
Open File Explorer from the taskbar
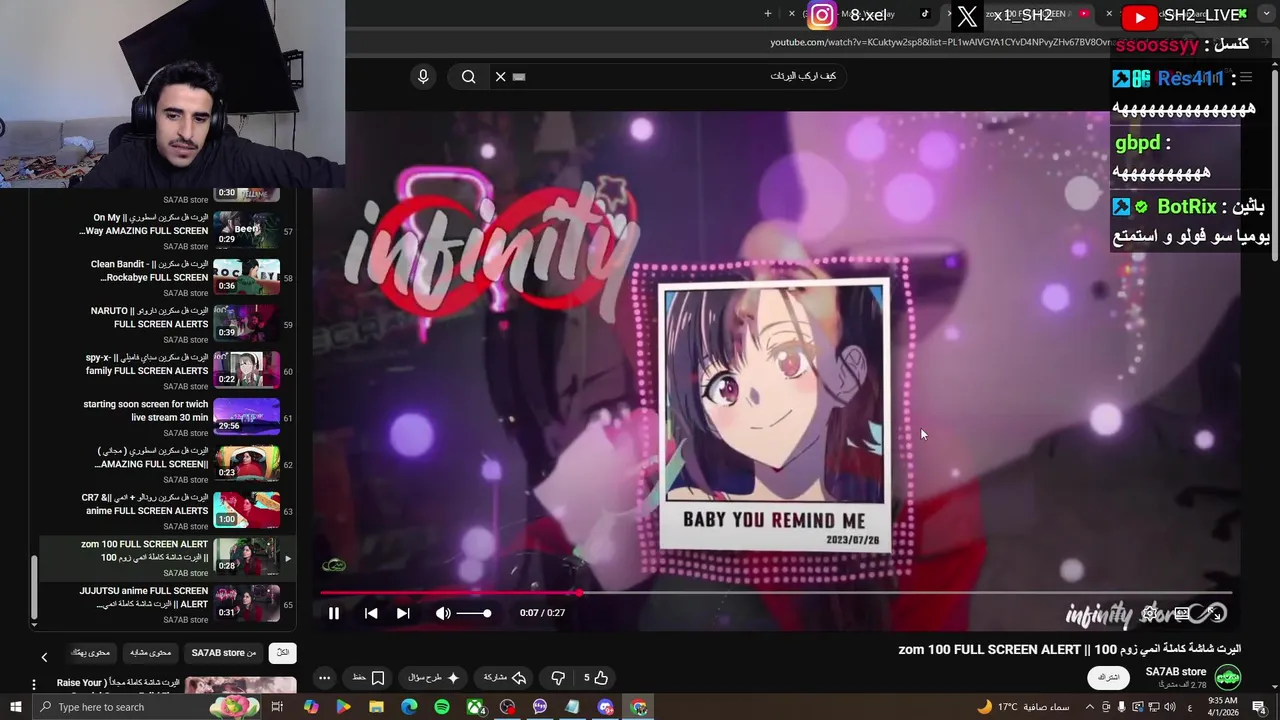click(376, 707)
